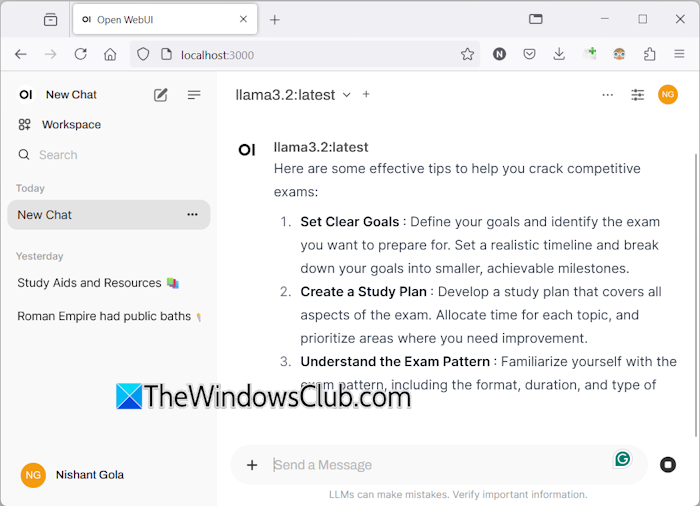Click the chat area vertical scrollbar
This screenshot has width=700, height=506.
coord(696,295)
